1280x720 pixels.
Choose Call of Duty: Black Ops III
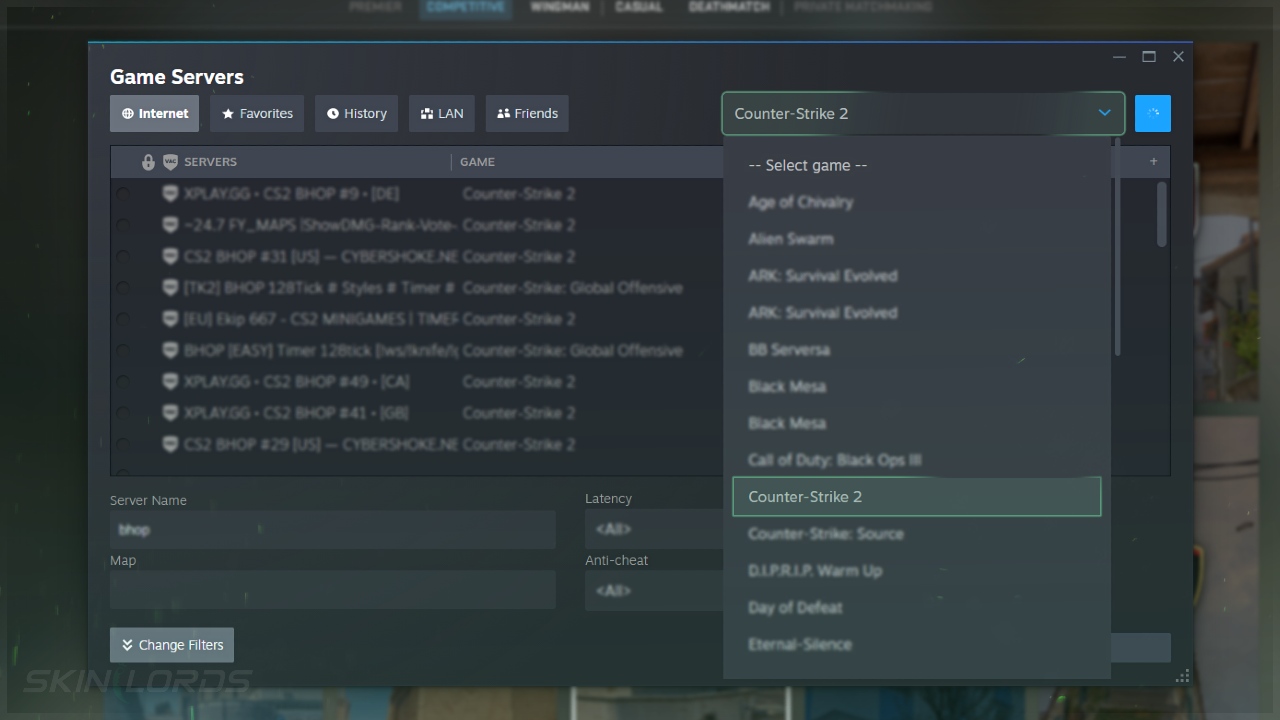click(917, 460)
